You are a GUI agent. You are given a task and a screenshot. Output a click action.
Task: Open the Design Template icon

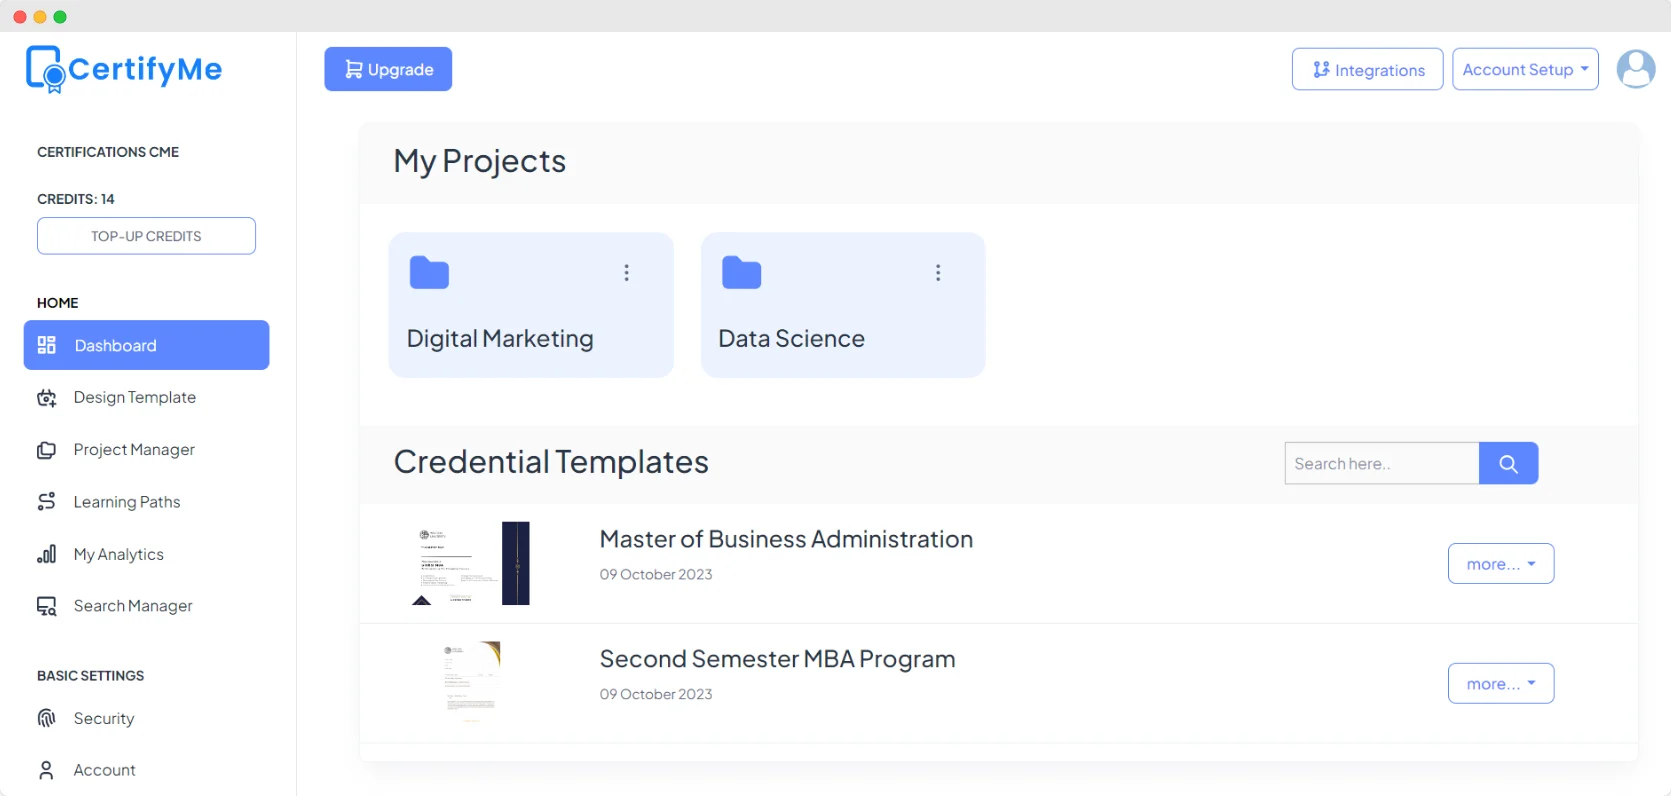47,397
